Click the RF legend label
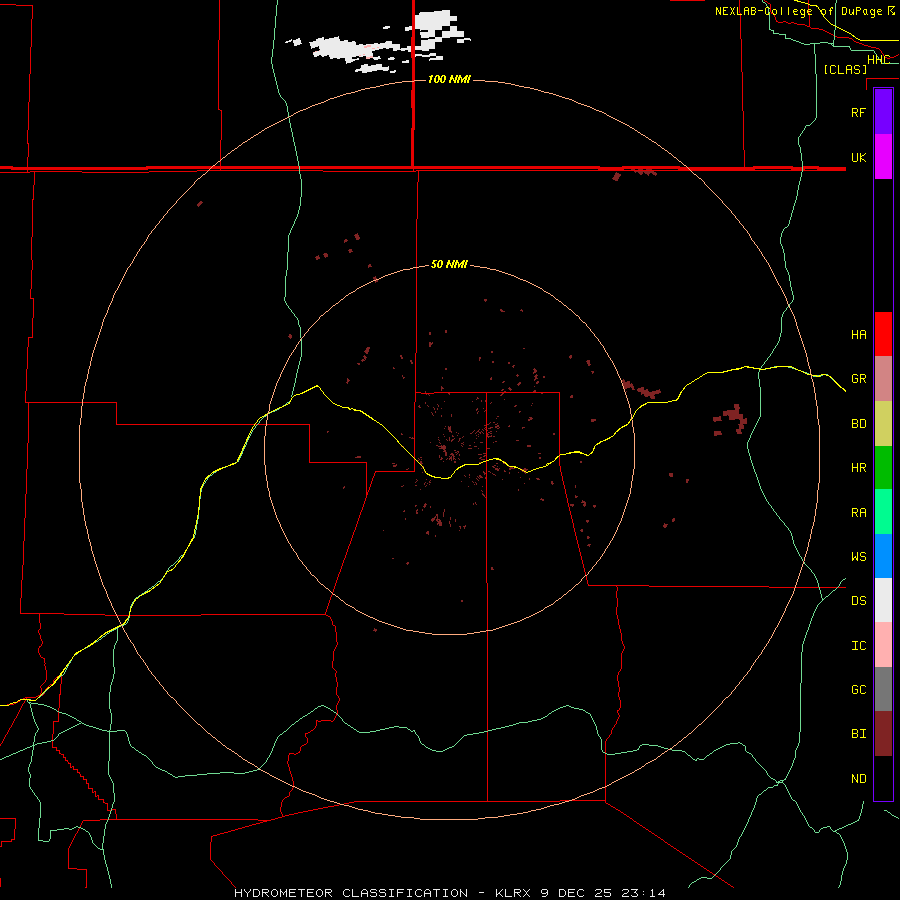The width and height of the screenshot is (900, 900). [x=858, y=112]
